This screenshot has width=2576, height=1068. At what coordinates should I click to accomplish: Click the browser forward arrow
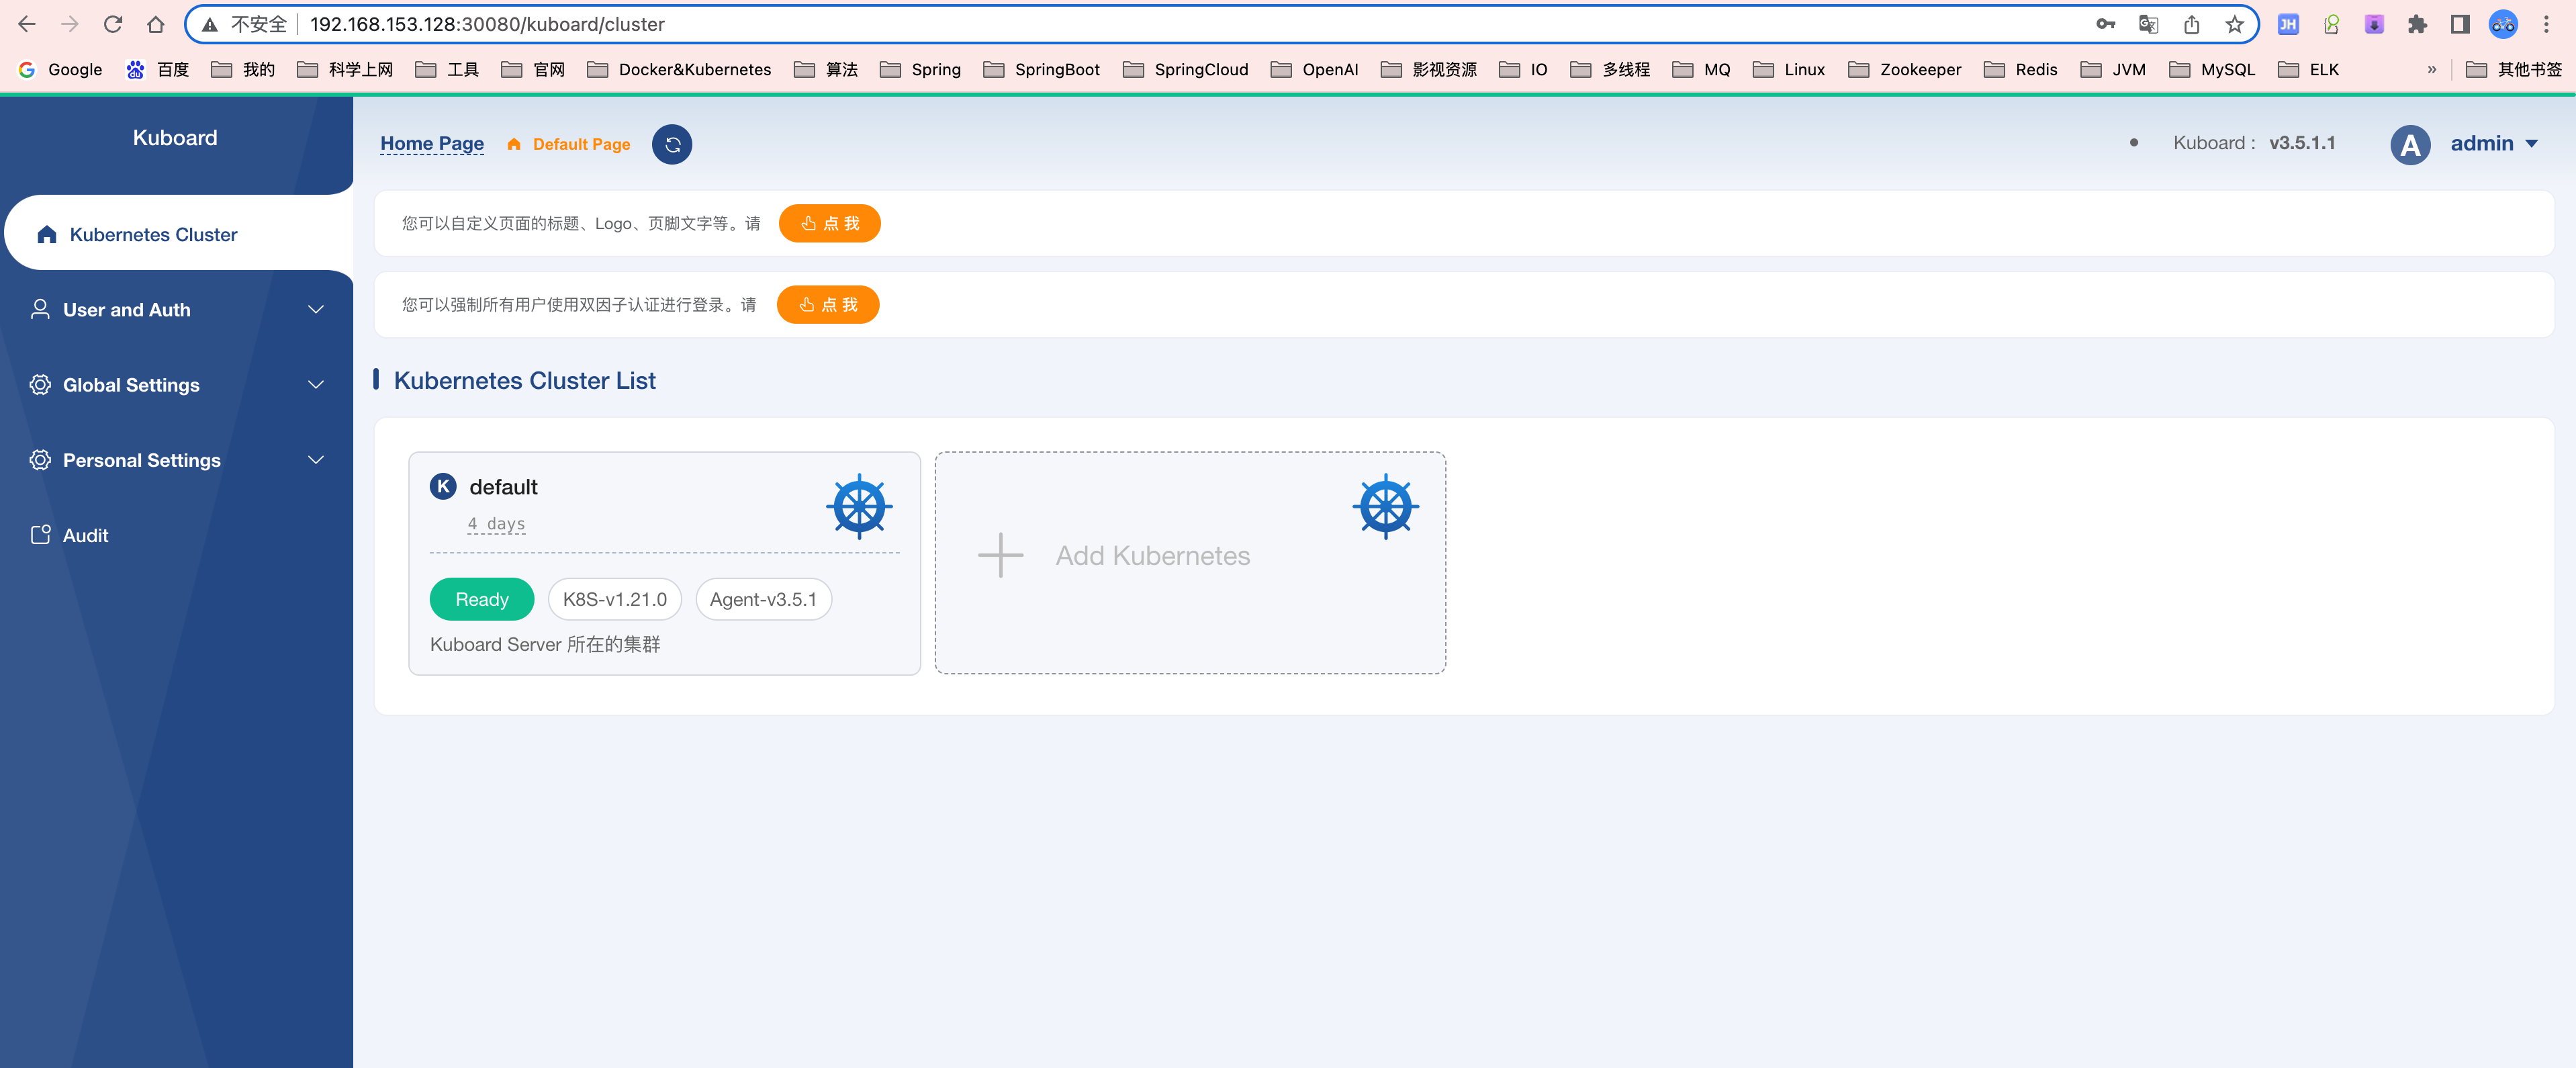pos(70,24)
